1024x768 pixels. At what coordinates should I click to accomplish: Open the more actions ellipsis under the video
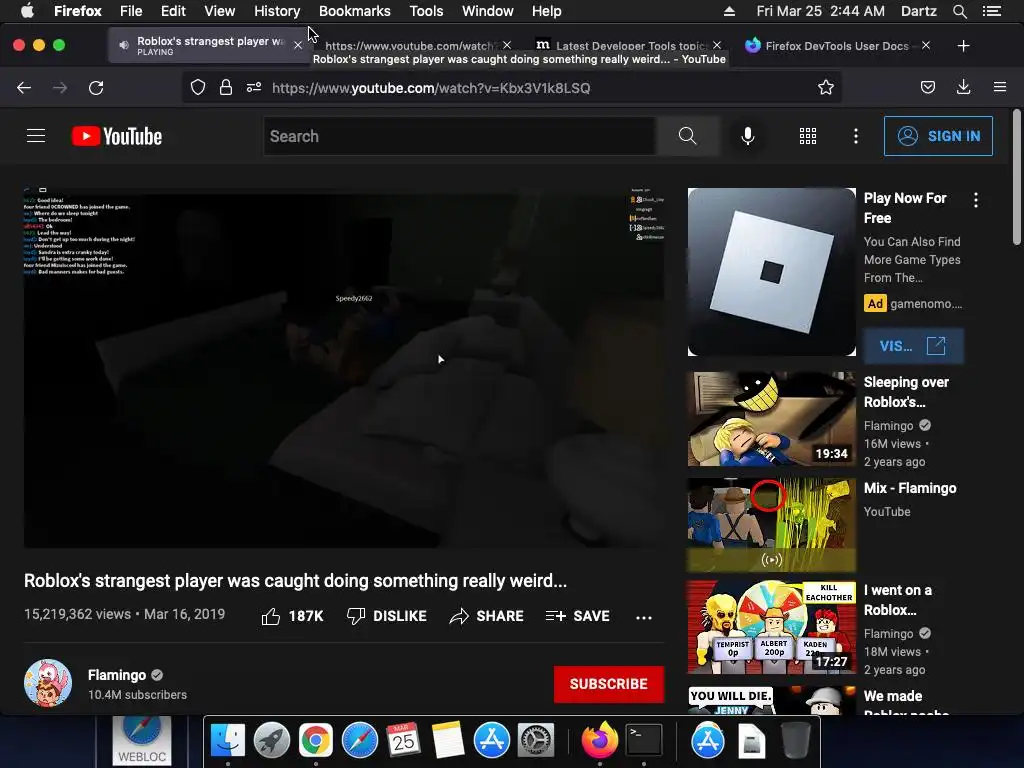(x=644, y=617)
